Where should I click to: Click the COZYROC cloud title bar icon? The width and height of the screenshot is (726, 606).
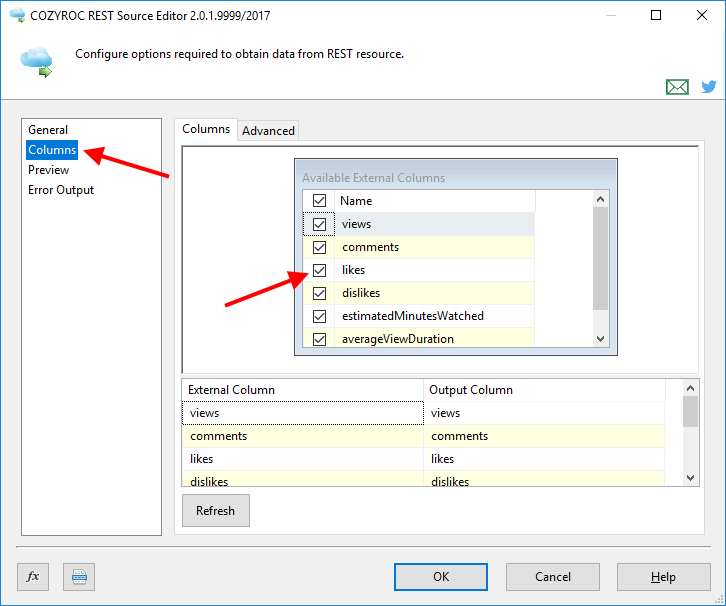click(x=17, y=15)
